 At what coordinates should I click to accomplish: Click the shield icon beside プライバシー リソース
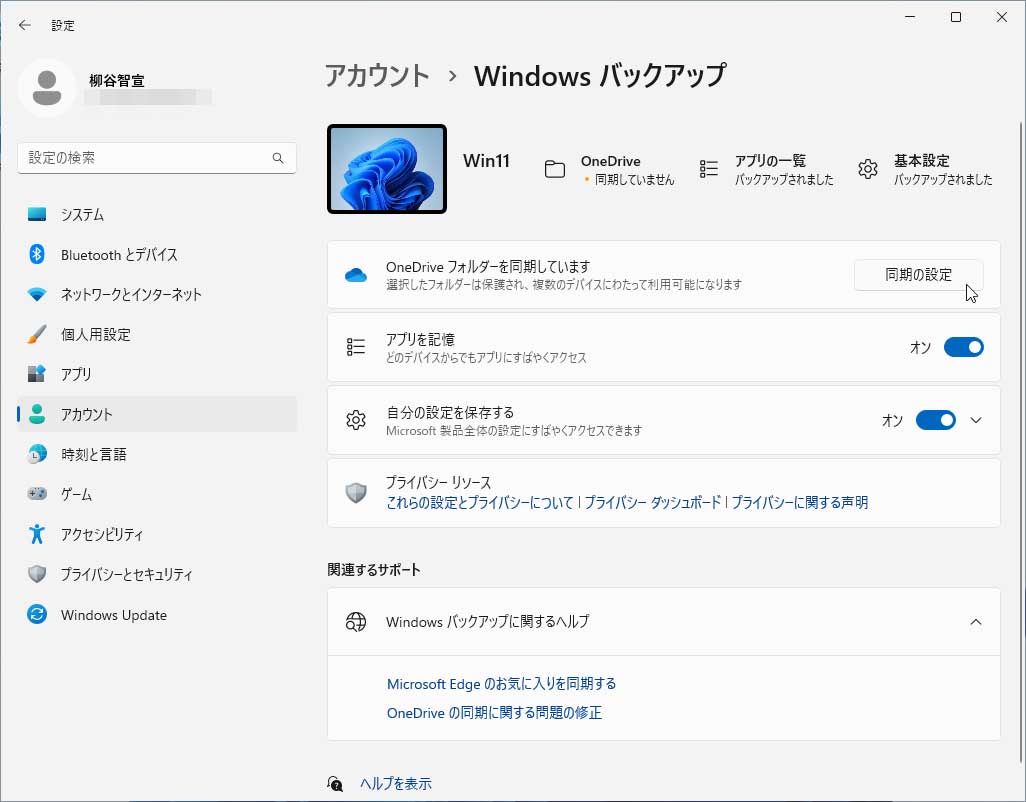356,493
